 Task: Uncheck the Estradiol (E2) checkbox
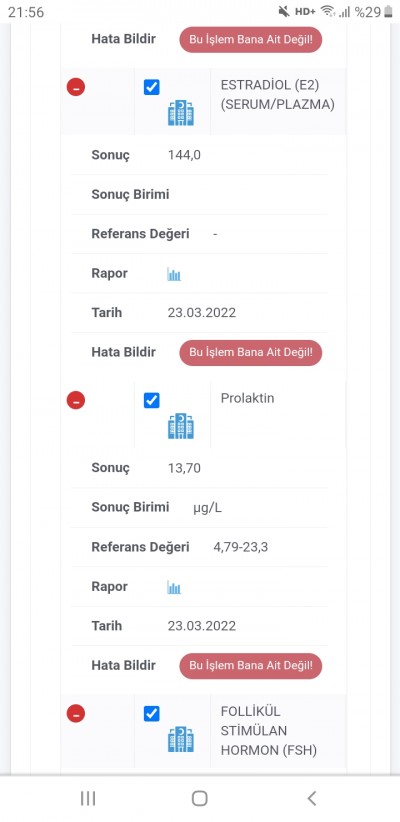click(x=152, y=87)
